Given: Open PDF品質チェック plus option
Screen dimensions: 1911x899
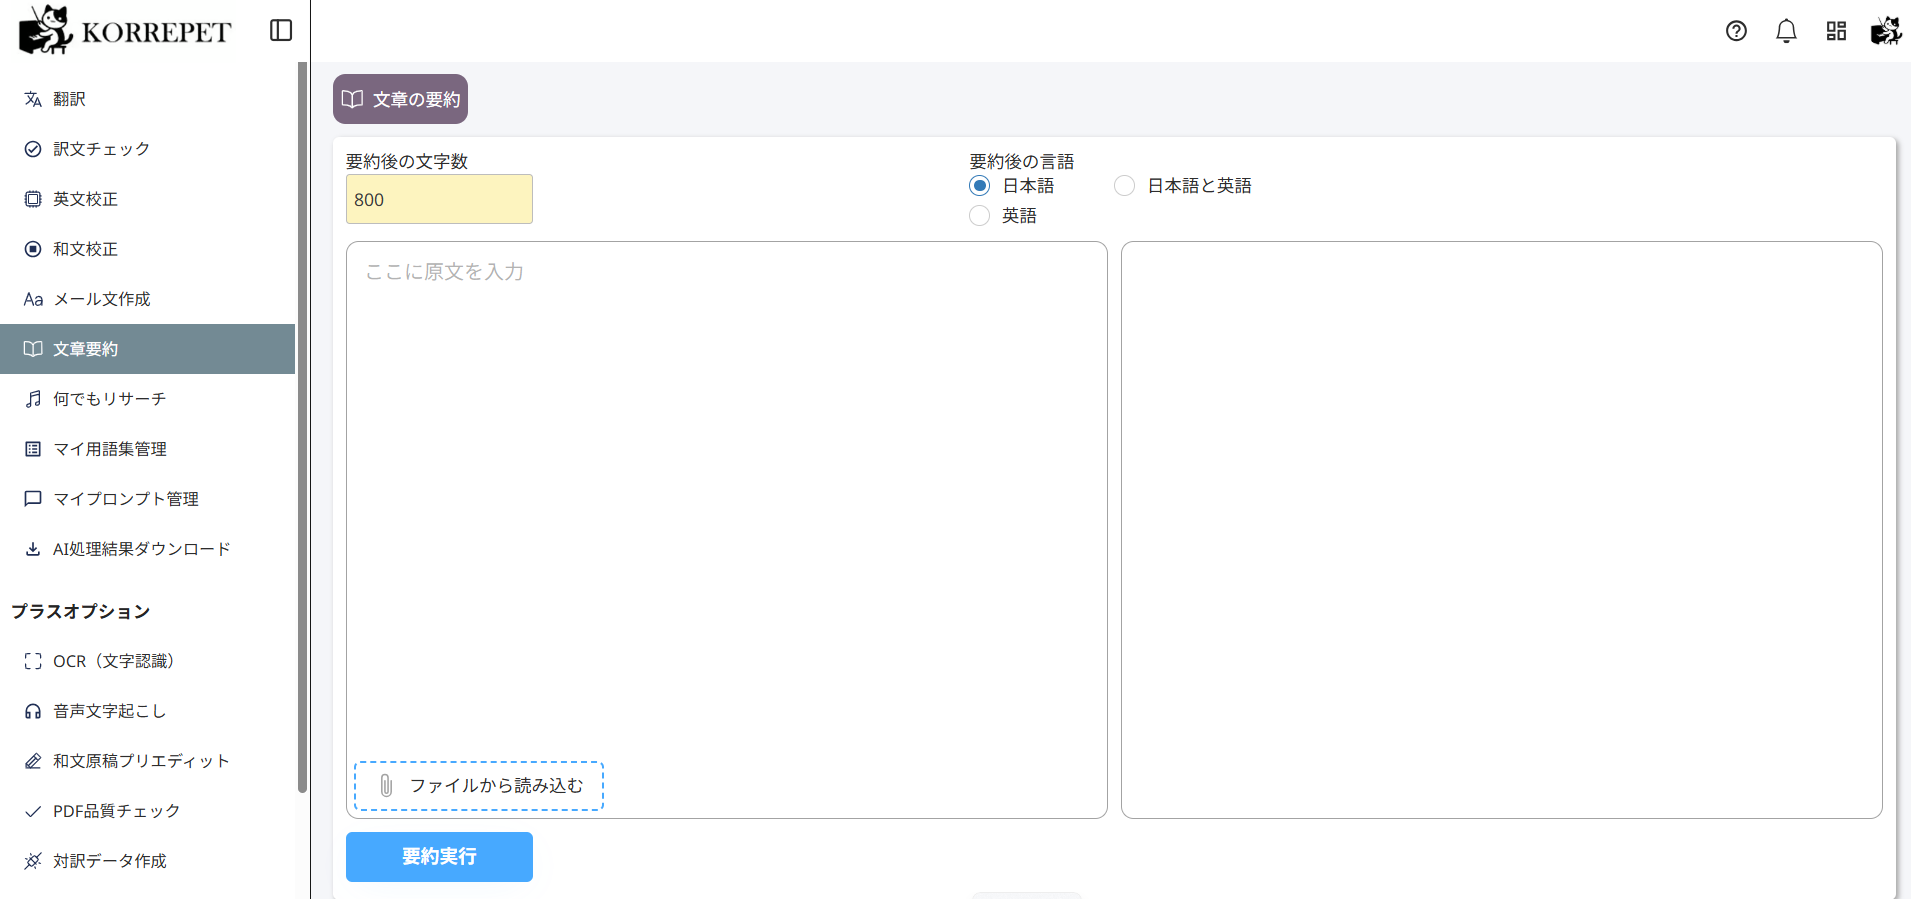Looking at the screenshot, I should pos(147,811).
